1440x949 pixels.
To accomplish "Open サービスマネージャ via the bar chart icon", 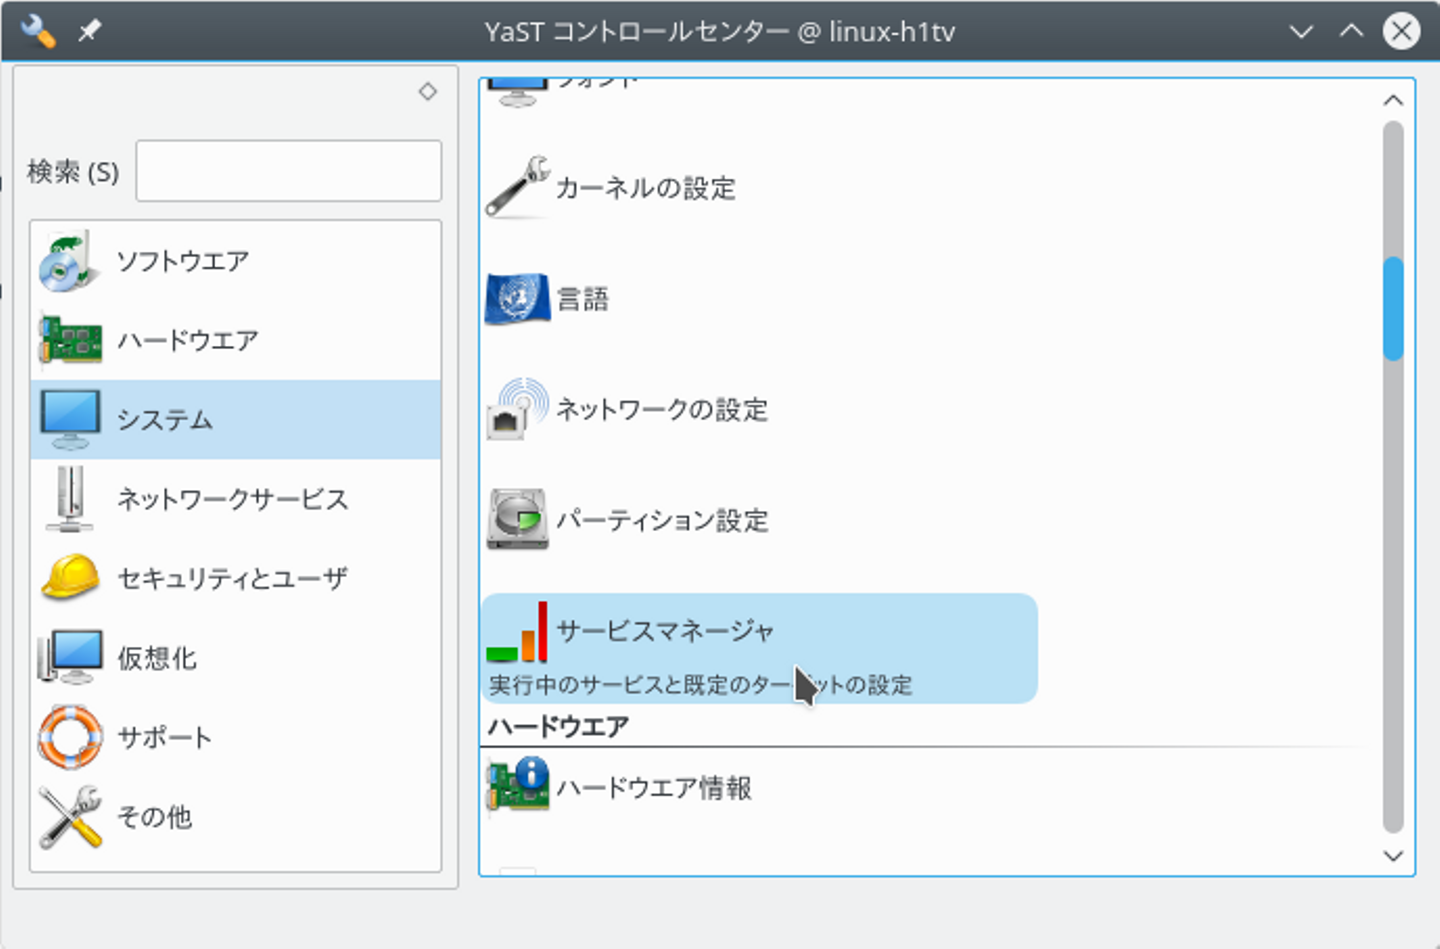I will click(517, 631).
